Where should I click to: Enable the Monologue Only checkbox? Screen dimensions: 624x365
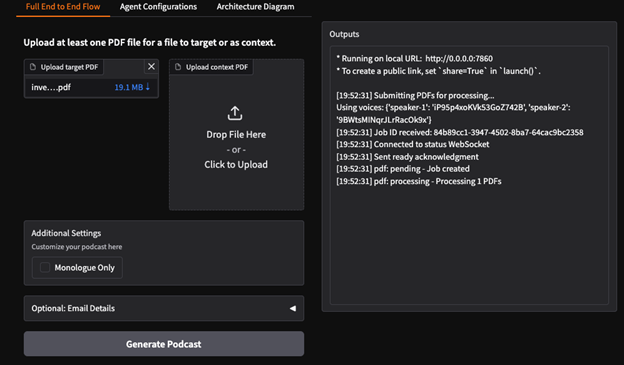[x=45, y=267]
